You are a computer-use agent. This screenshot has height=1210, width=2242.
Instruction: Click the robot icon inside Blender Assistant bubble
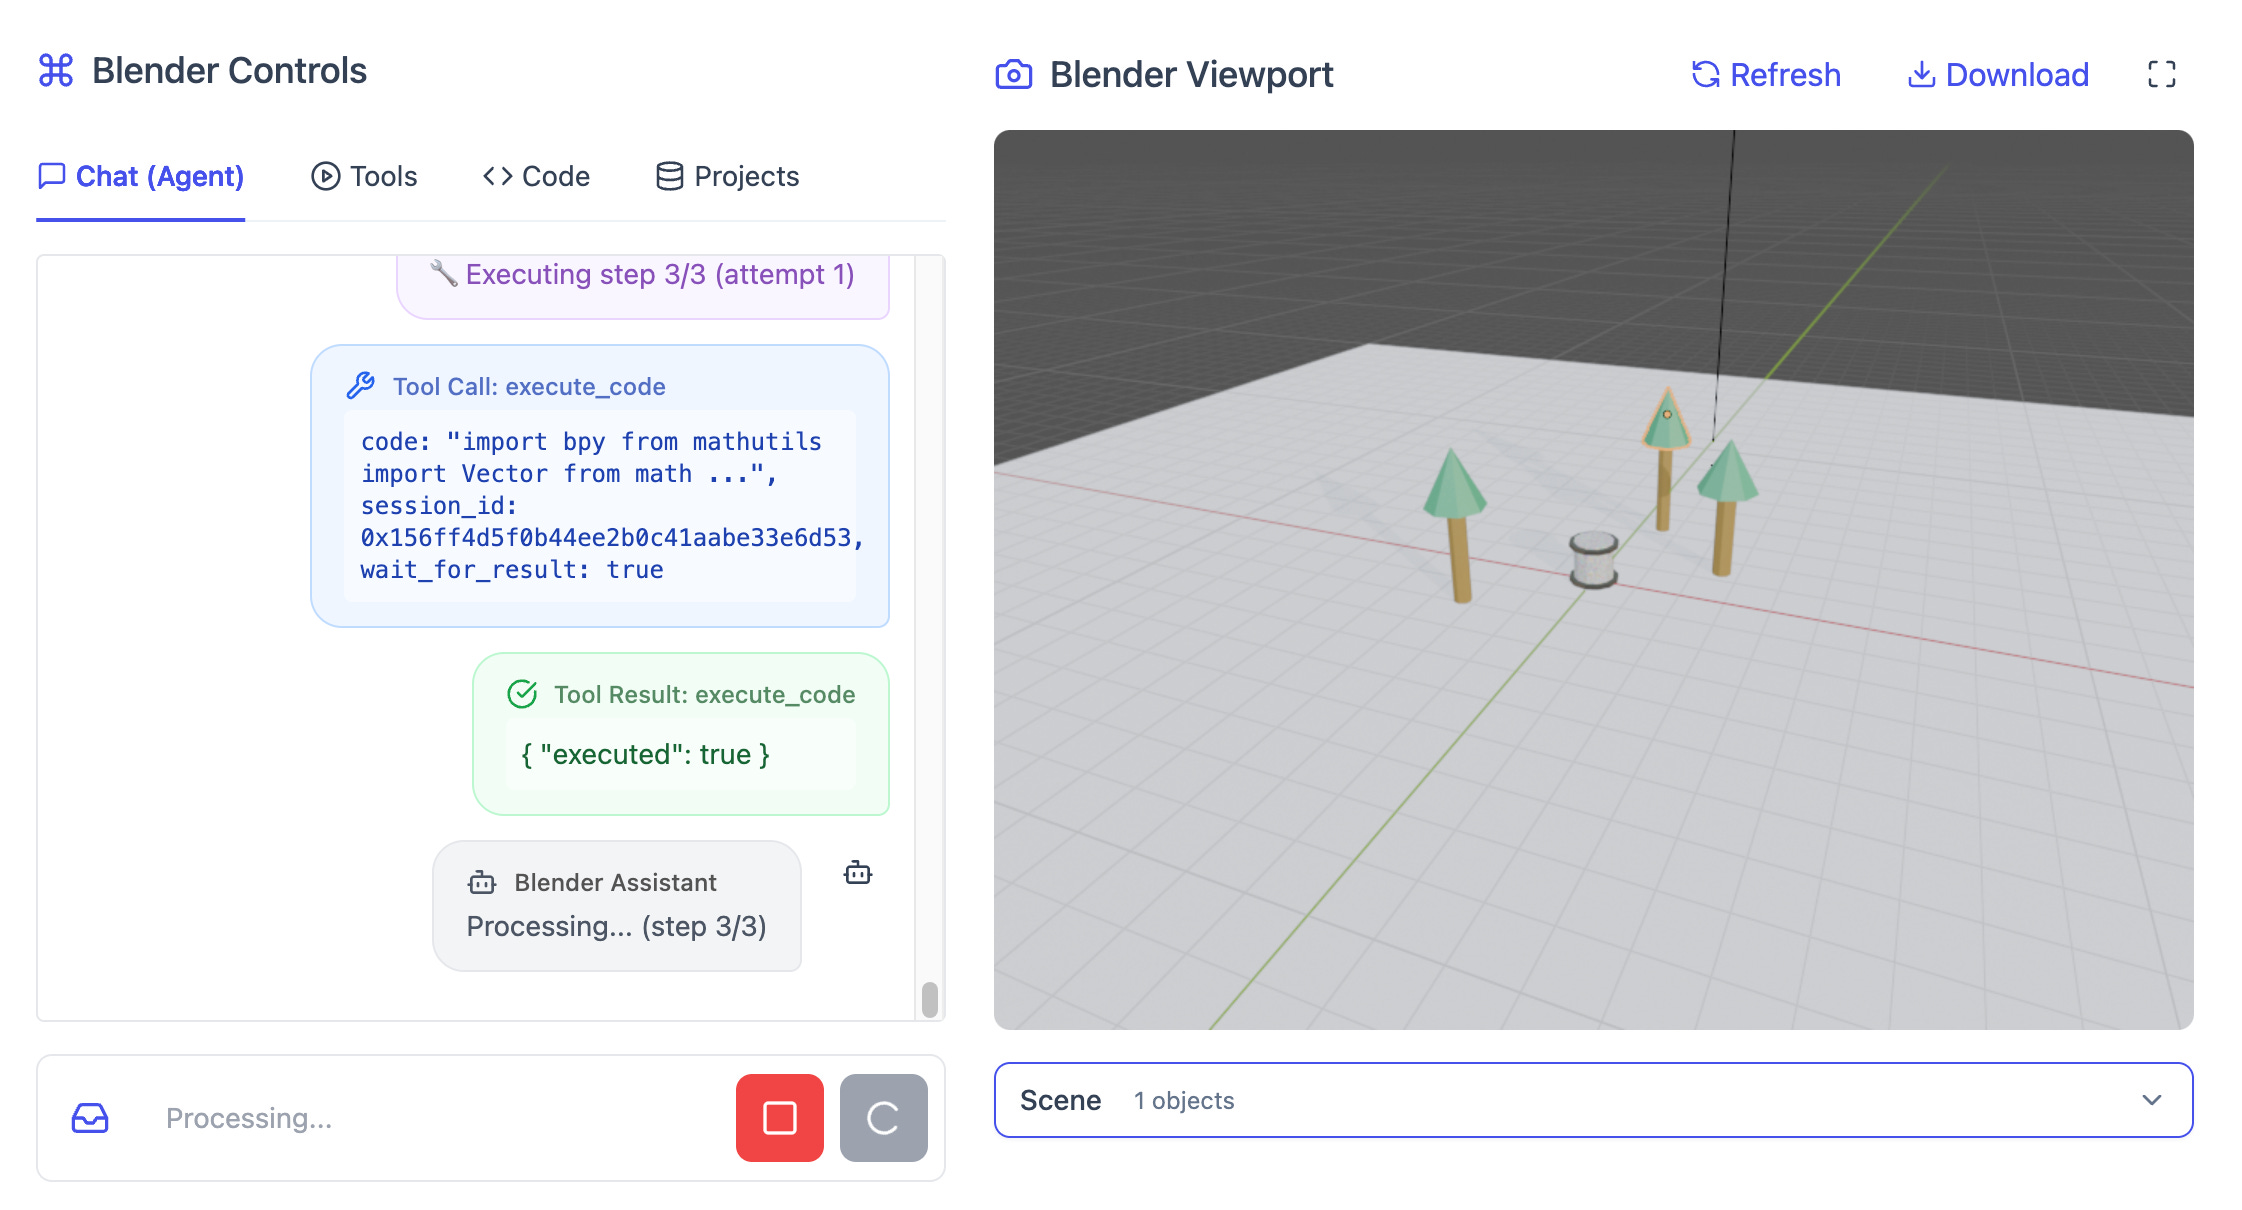[482, 882]
